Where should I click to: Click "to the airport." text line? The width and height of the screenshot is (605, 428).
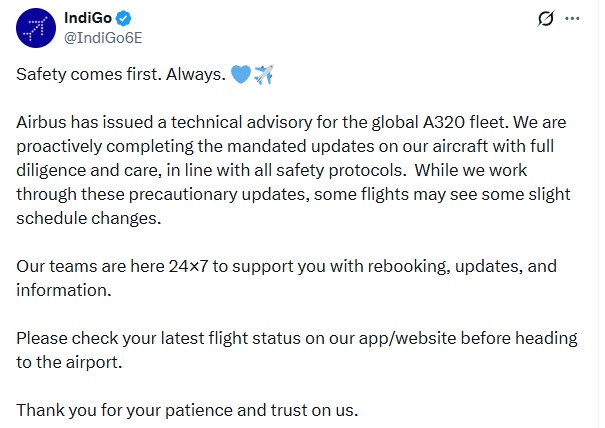[69, 361]
